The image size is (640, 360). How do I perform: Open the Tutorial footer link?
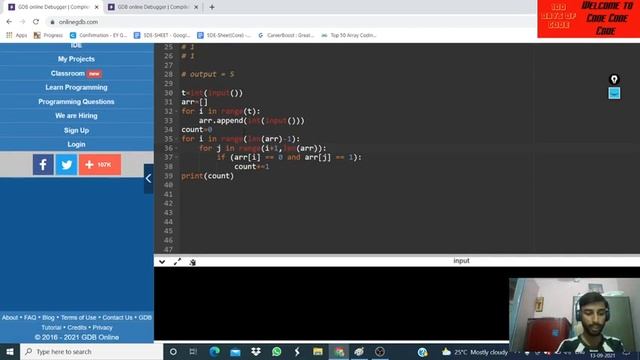tap(51, 328)
